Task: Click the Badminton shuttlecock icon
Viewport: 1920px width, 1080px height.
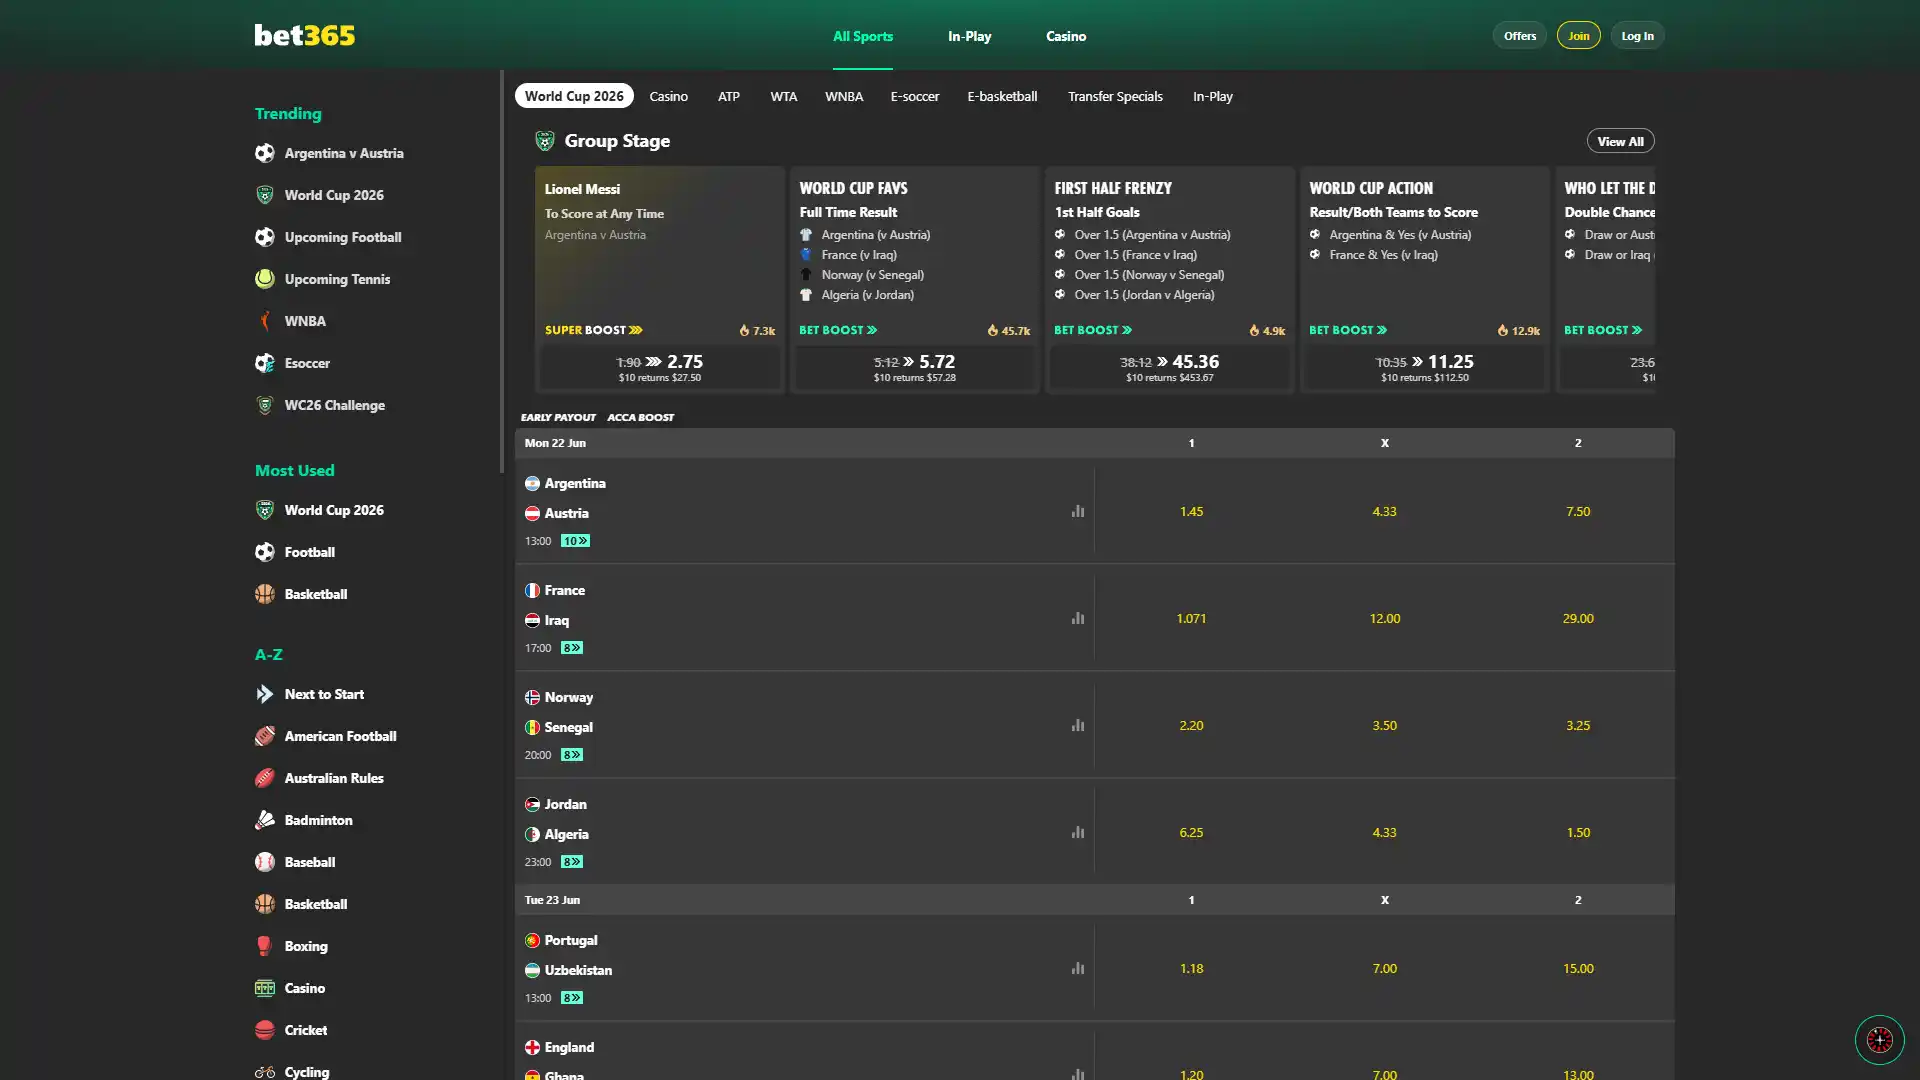Action: point(264,820)
